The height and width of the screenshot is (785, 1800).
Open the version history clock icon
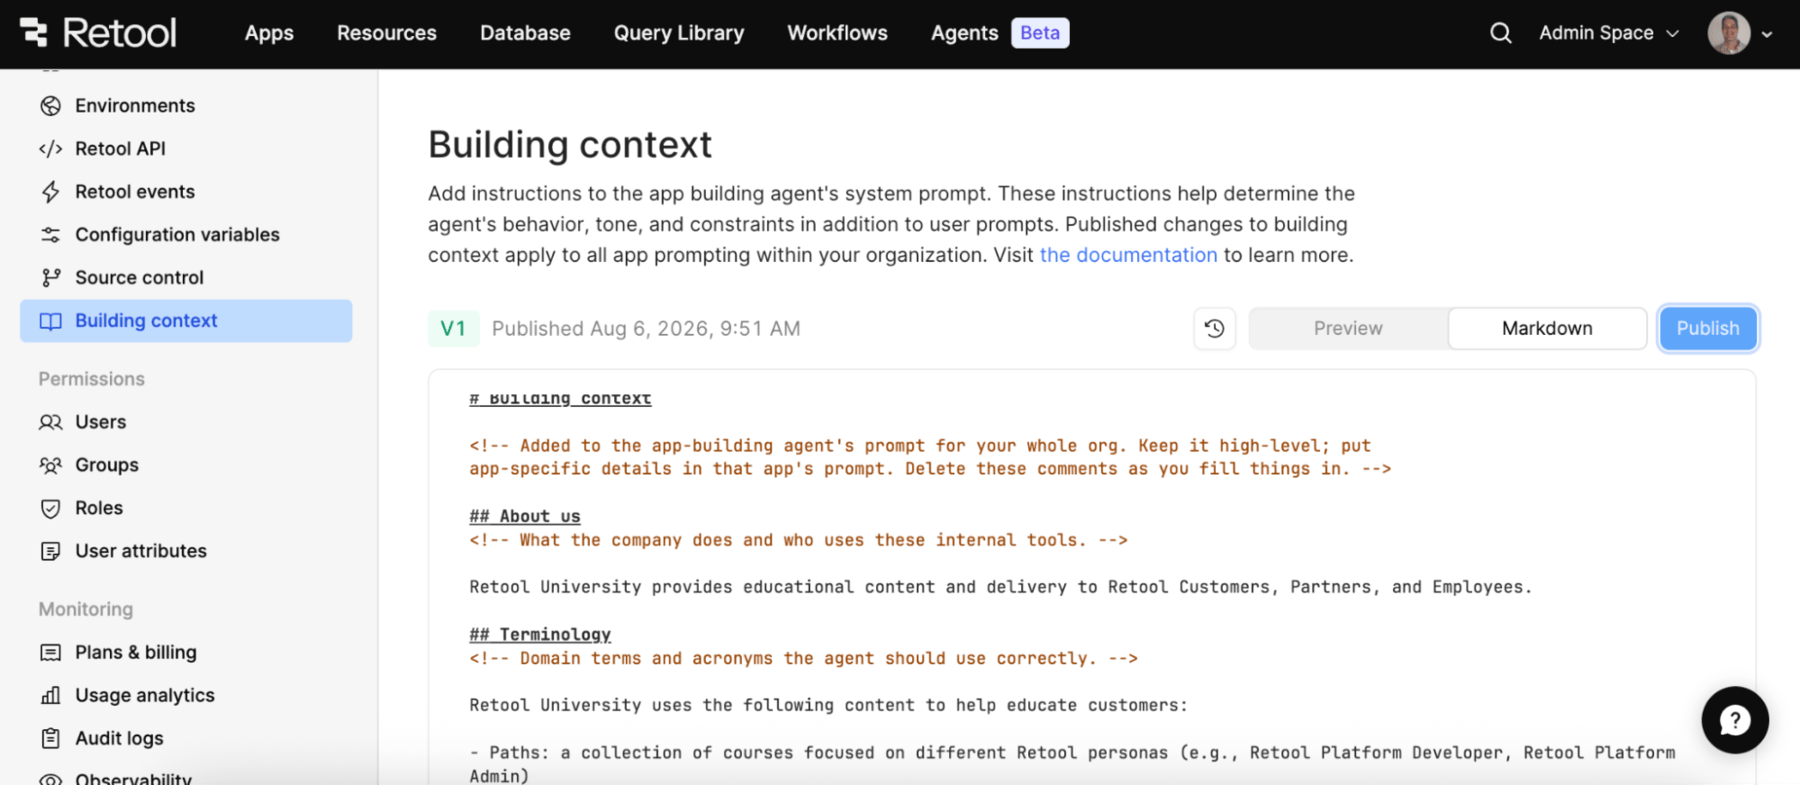click(x=1214, y=329)
